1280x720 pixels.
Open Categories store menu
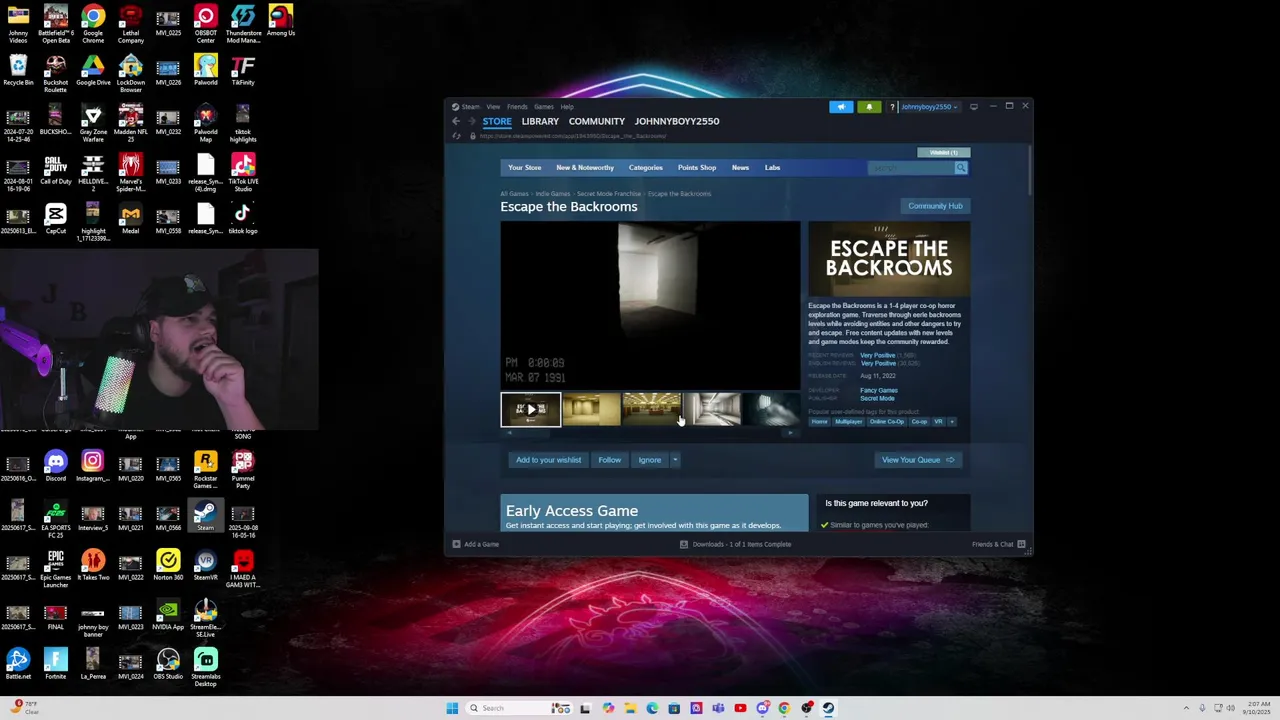point(645,168)
